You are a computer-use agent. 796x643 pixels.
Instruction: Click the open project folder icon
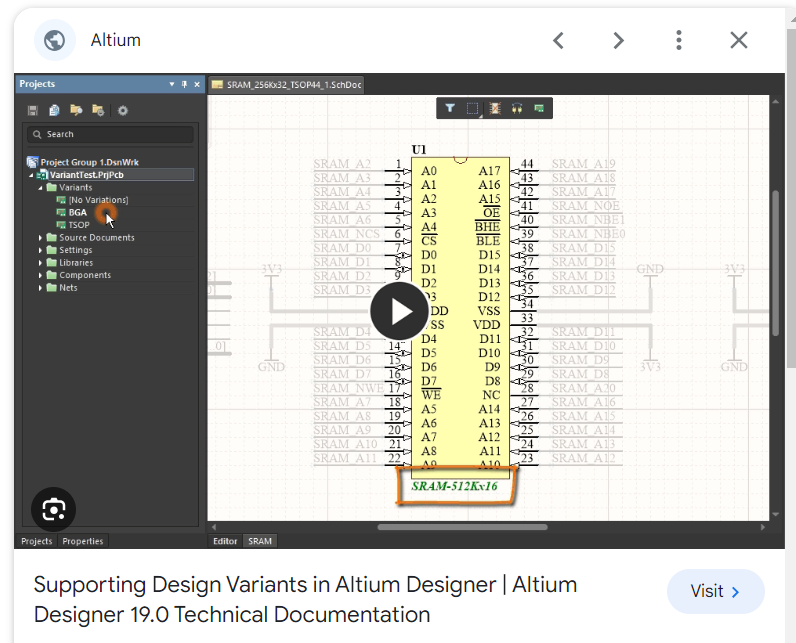click(76, 110)
